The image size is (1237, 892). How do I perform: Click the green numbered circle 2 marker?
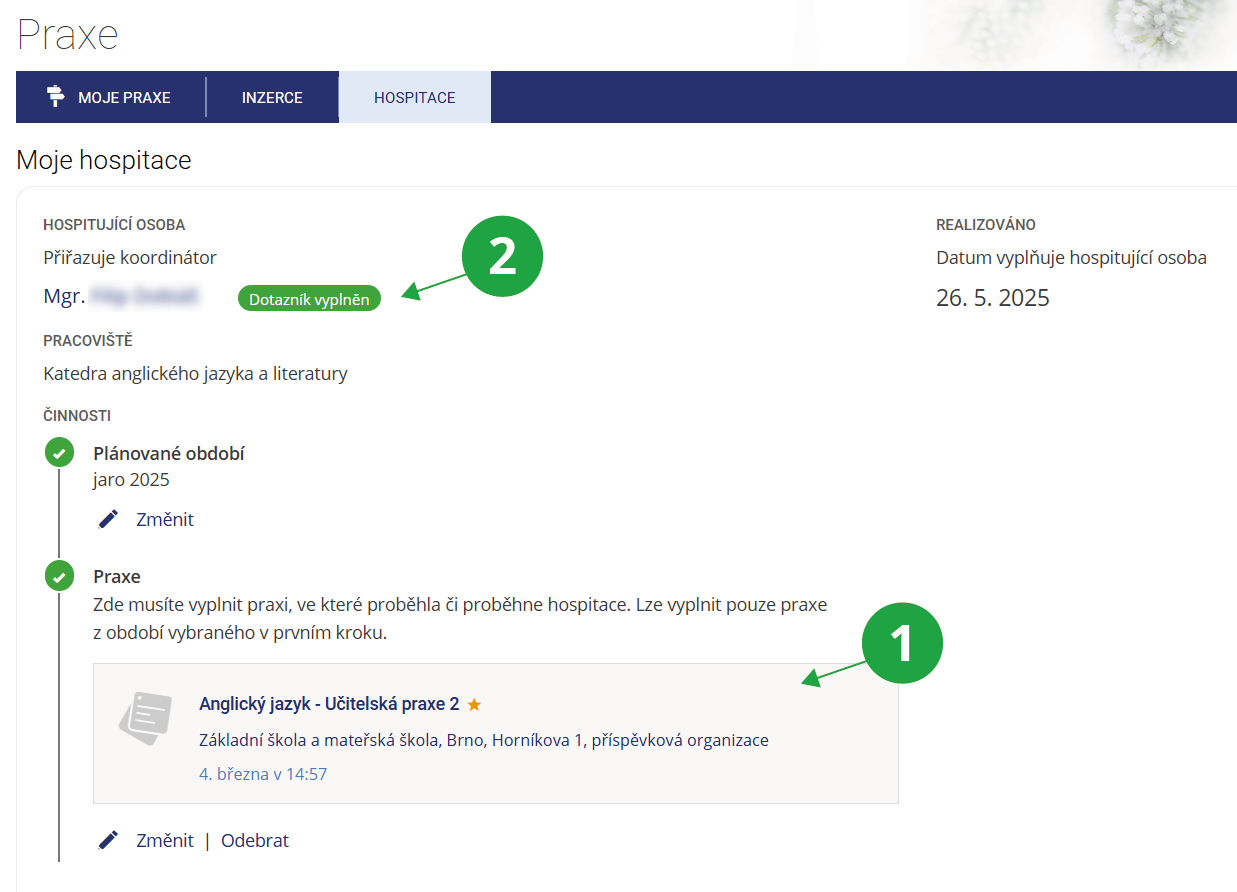click(501, 257)
